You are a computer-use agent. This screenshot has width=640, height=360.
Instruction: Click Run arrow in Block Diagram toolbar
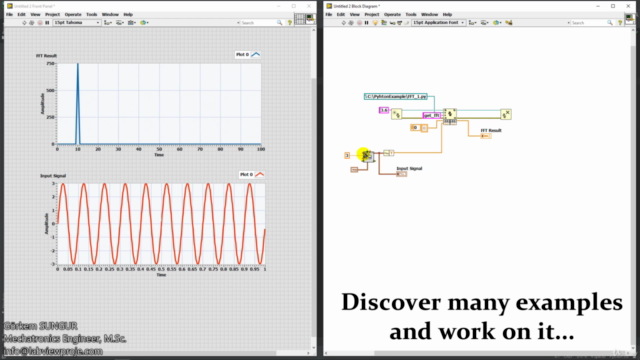point(344,23)
